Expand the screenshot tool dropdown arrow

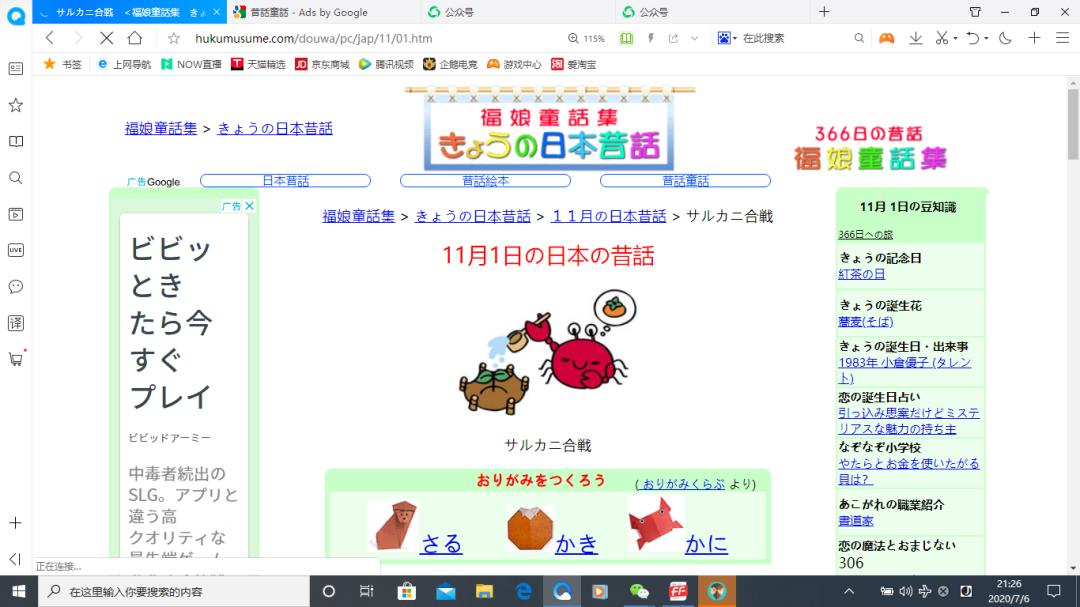coord(956,38)
